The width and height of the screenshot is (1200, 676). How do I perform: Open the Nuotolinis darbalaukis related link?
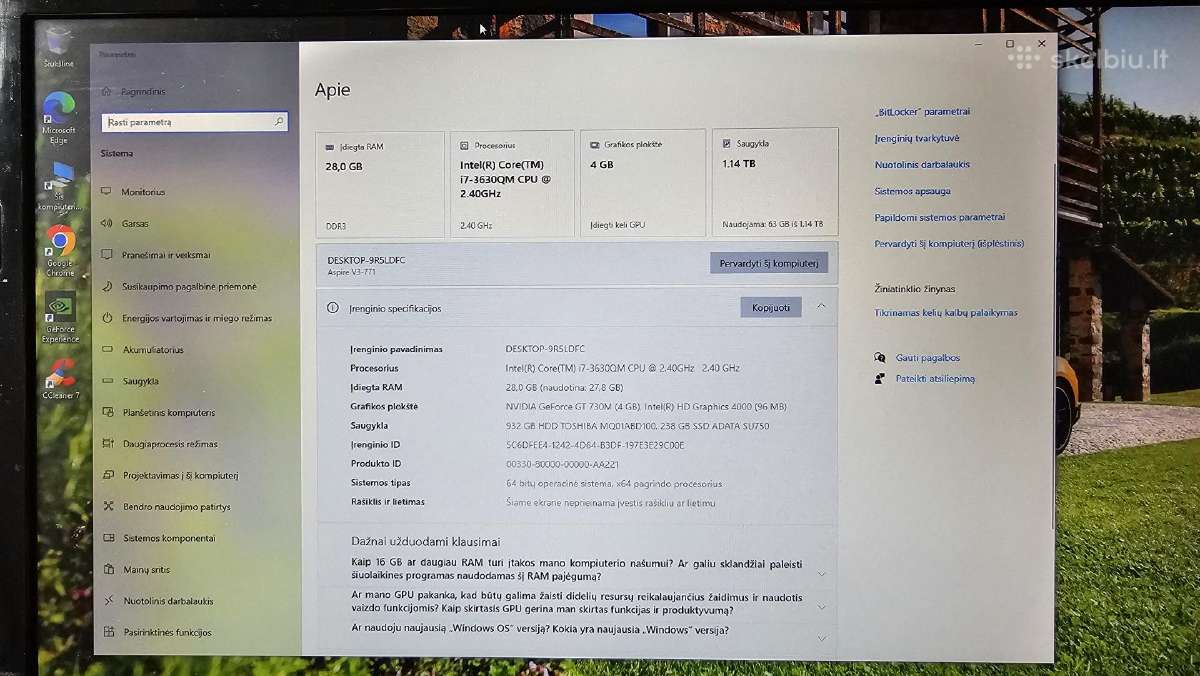pos(922,164)
